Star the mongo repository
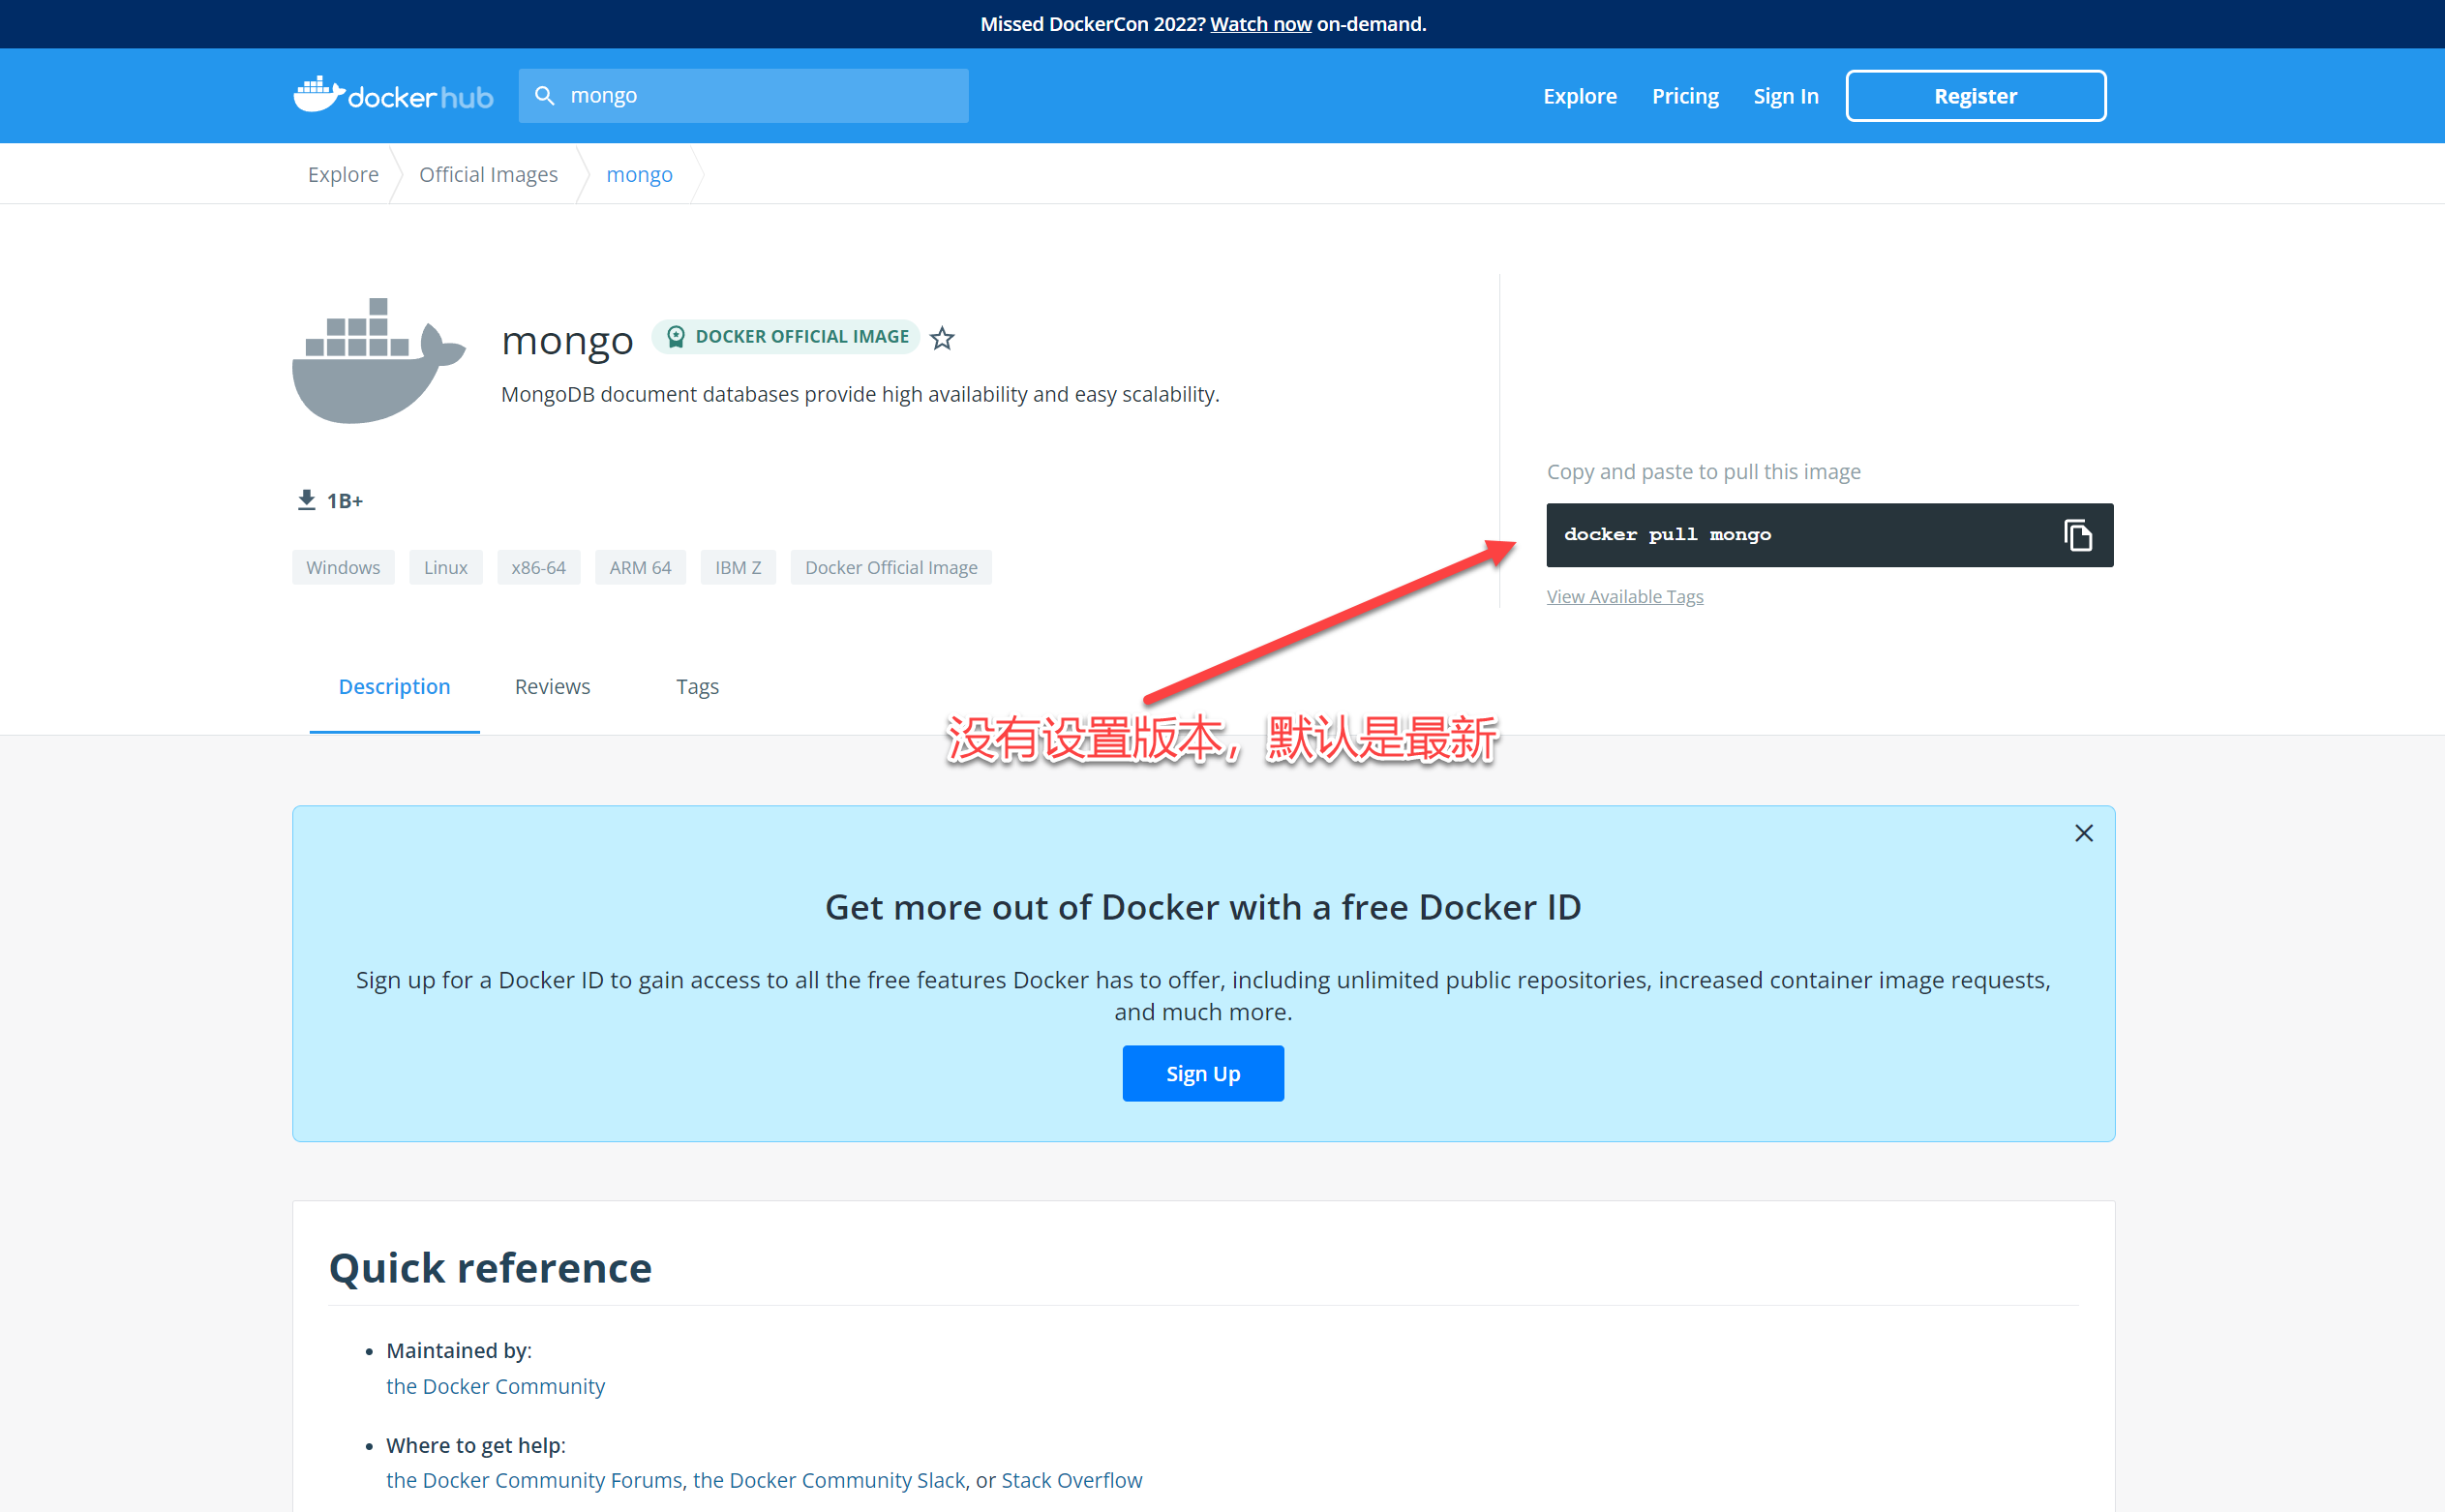The image size is (2445, 1512). 942,338
